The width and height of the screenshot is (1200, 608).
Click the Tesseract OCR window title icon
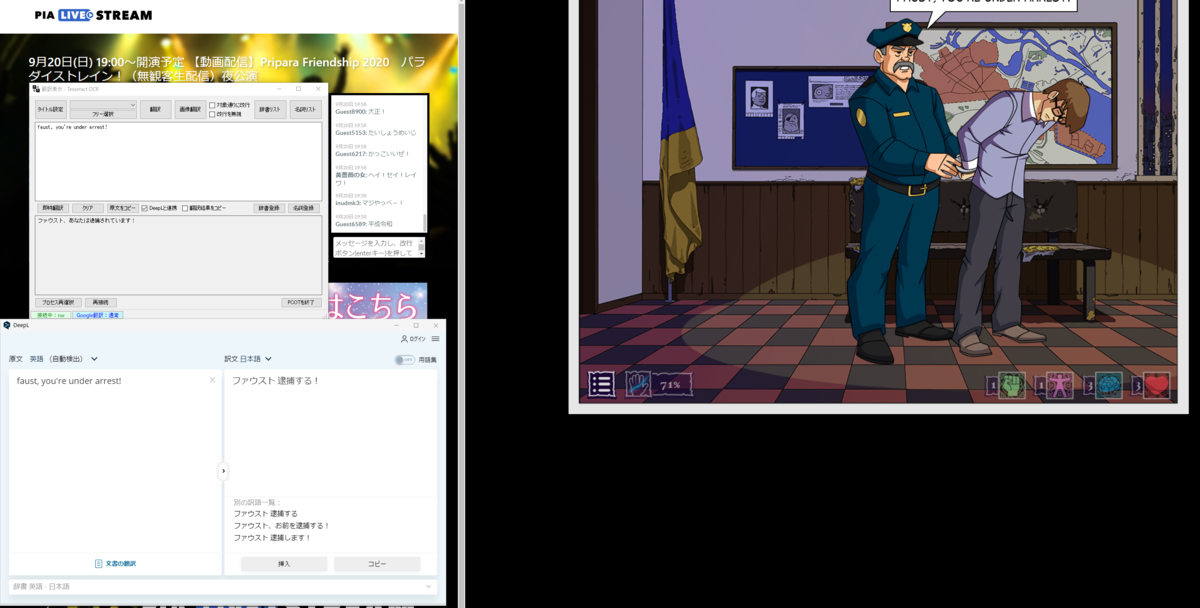pyautogui.click(x=36, y=89)
